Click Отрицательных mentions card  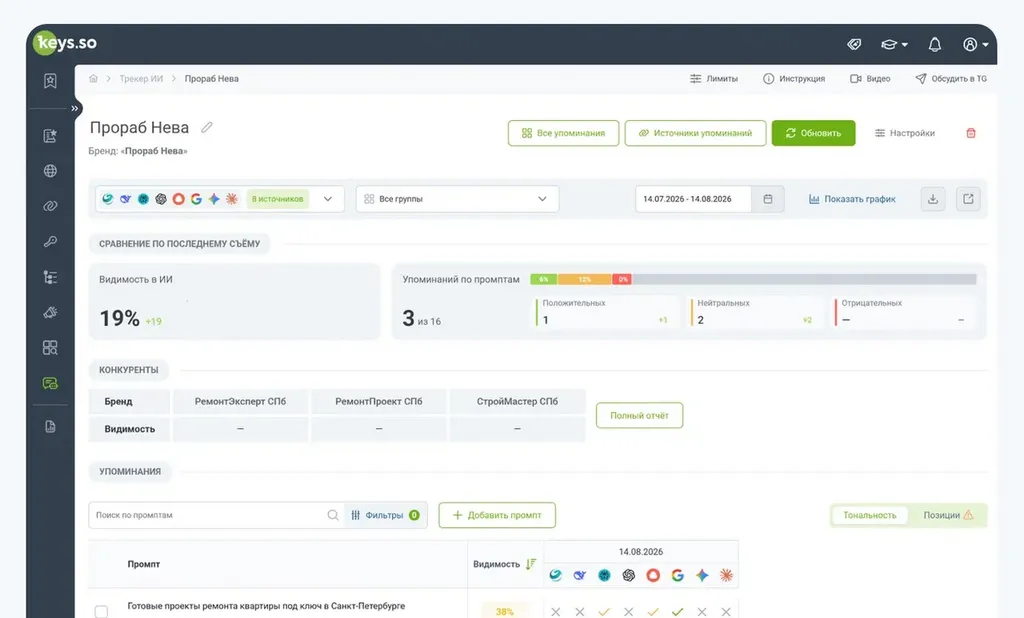click(904, 312)
